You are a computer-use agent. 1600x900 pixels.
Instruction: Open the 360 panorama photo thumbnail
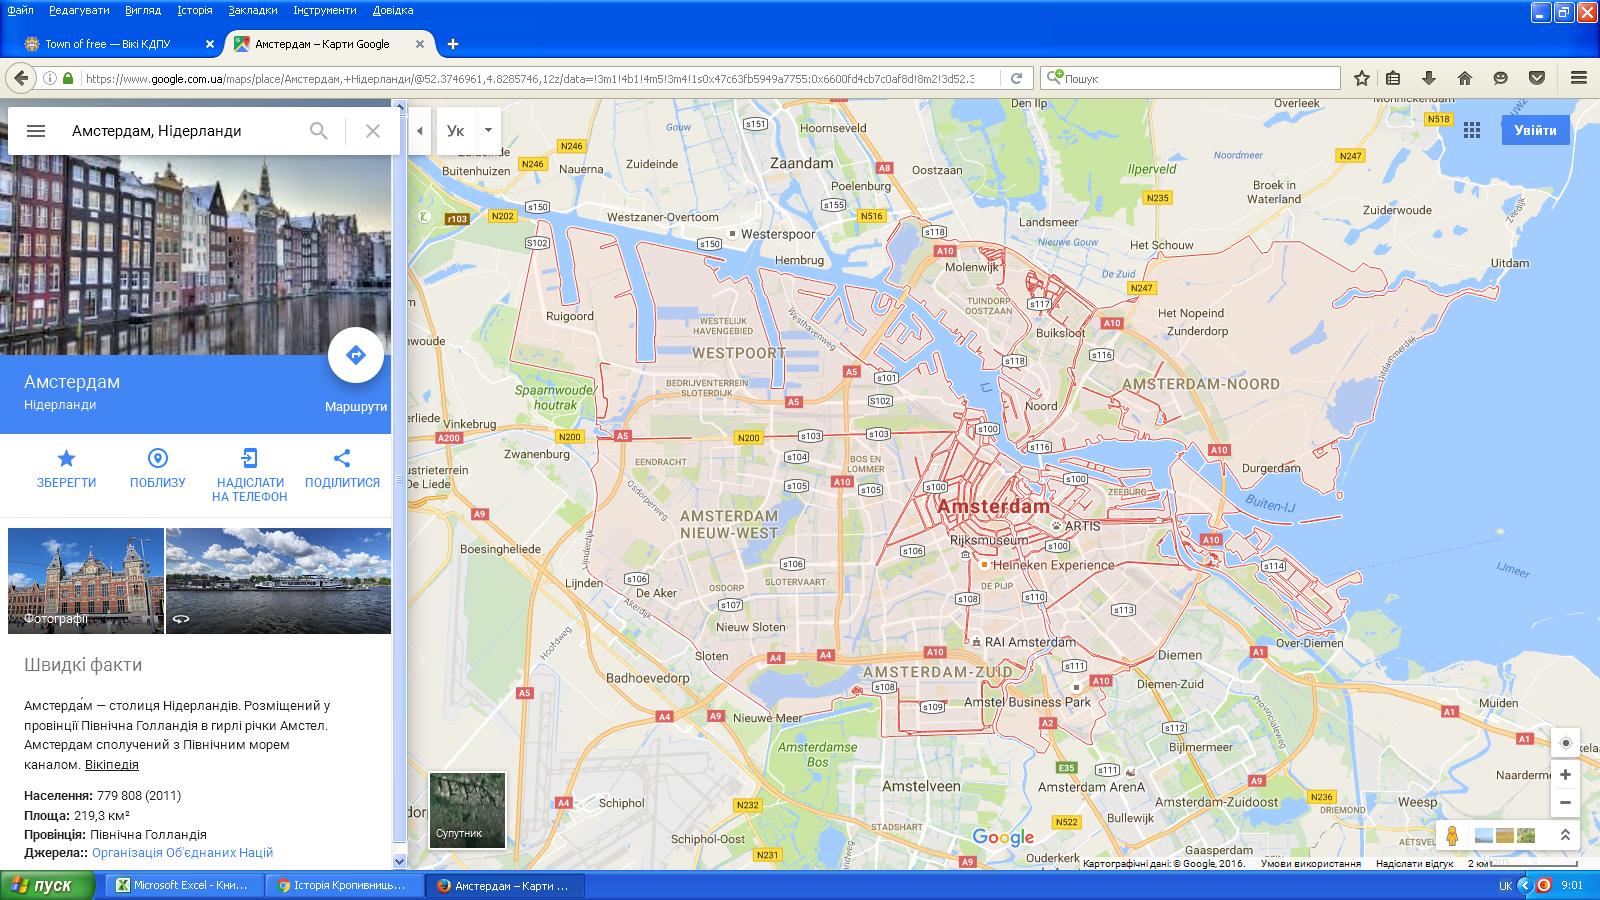(x=278, y=581)
